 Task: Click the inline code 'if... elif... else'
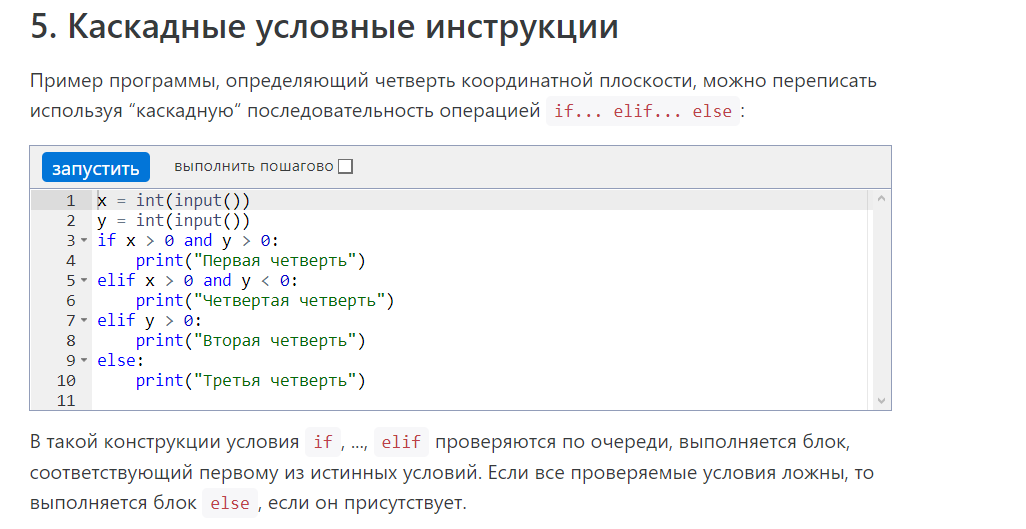click(x=643, y=111)
